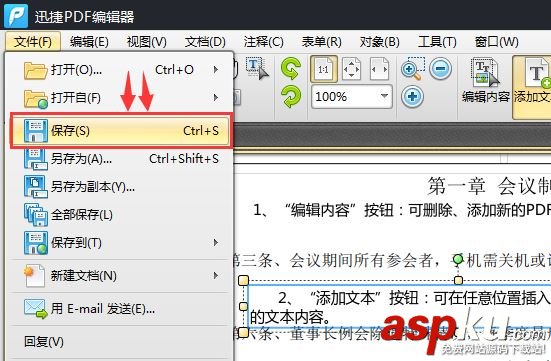Viewport: 551px width, 361px height.
Task: Select the 编辑内容 tool
Action: (x=486, y=81)
